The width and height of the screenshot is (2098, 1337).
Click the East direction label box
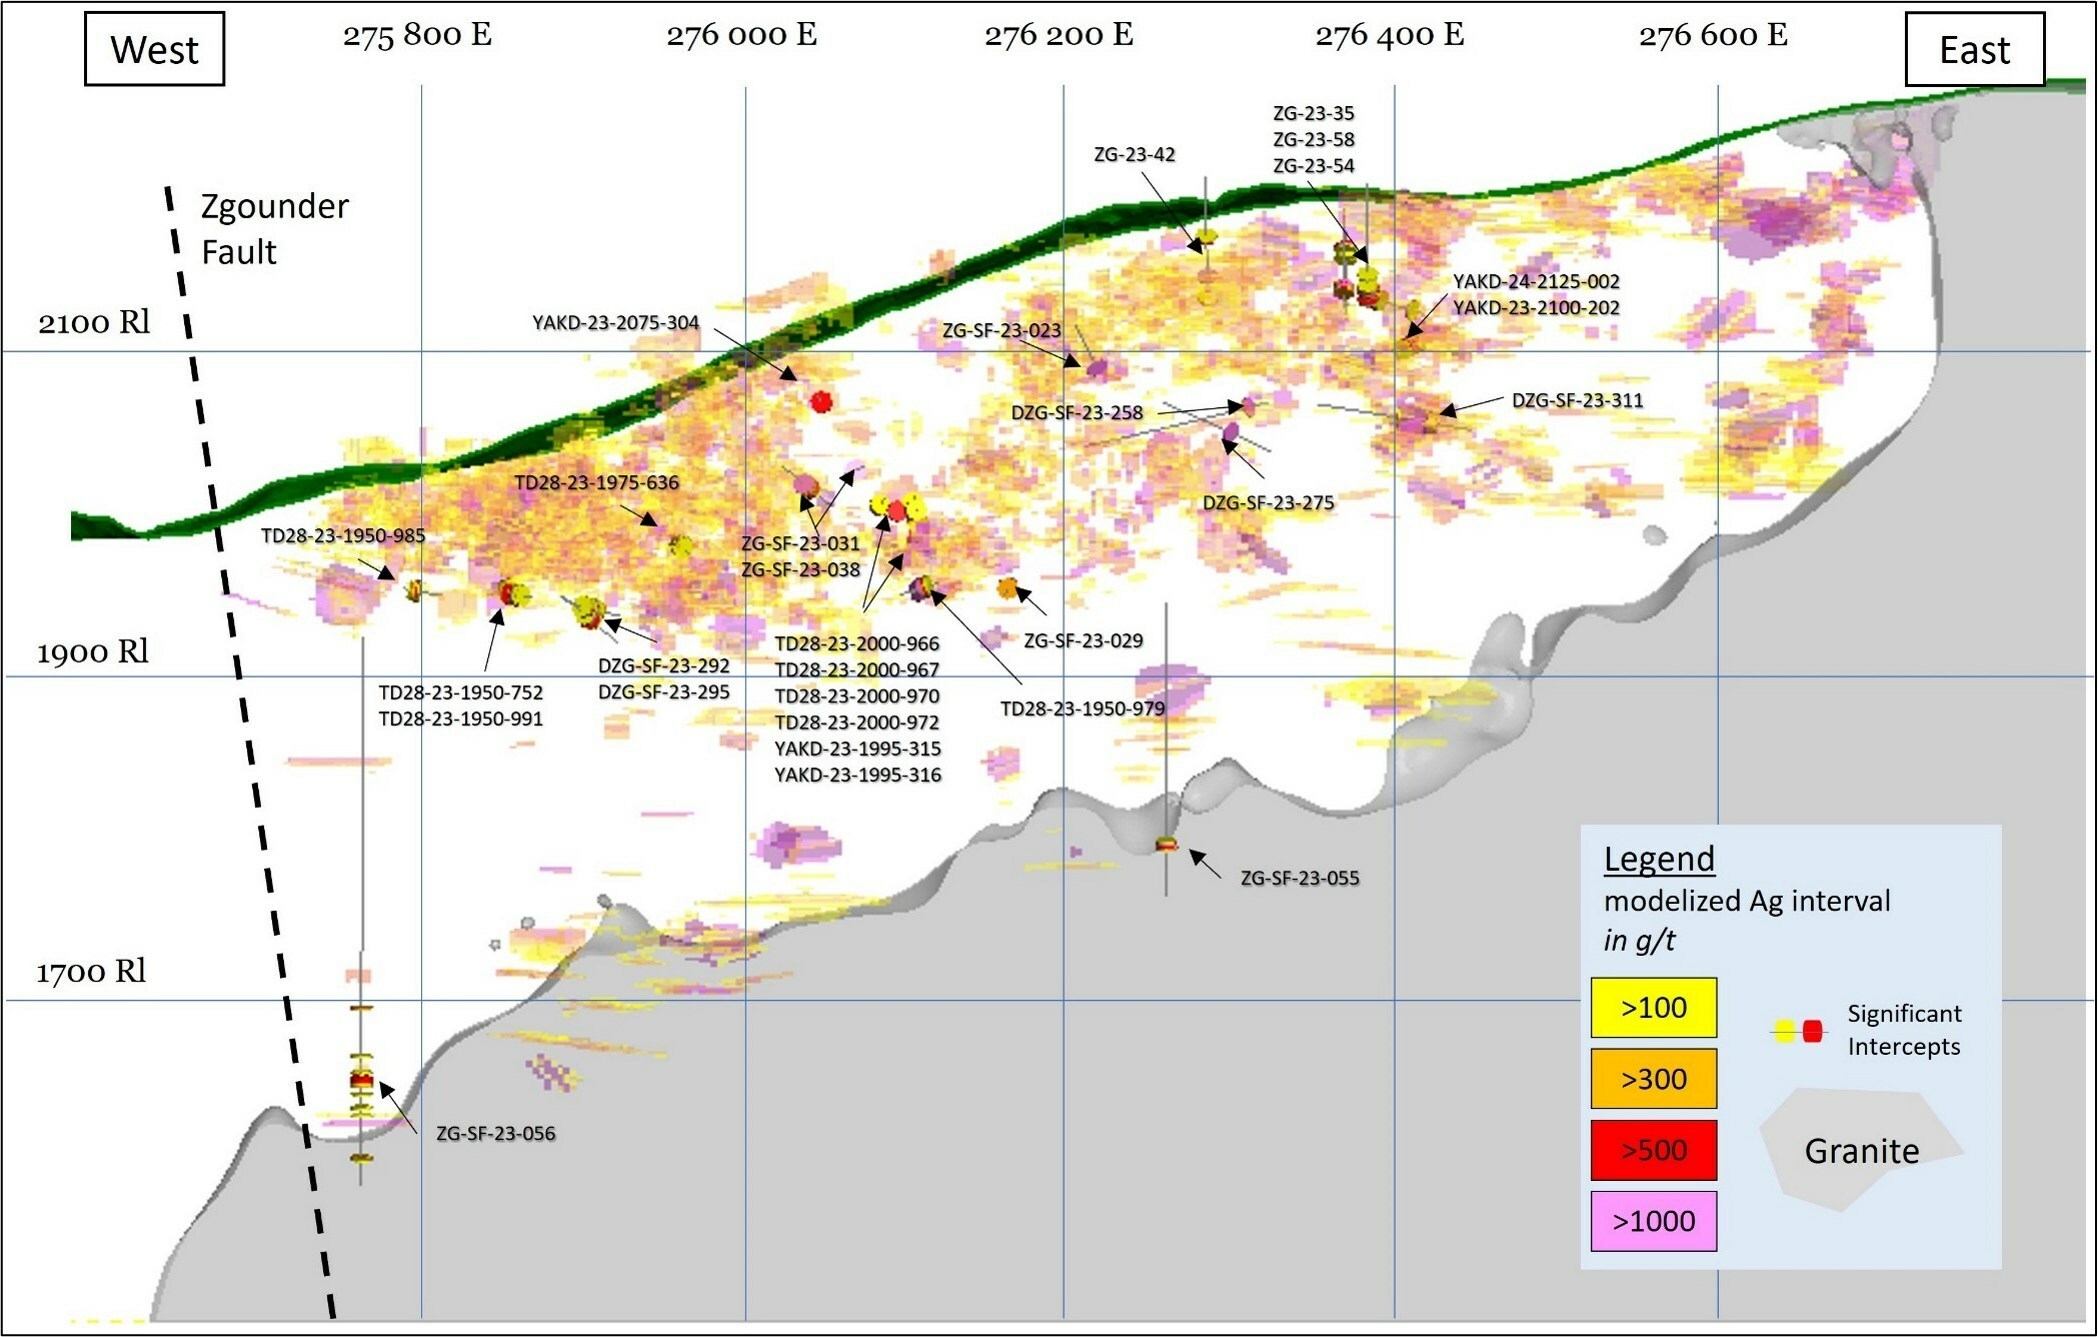click(1974, 49)
